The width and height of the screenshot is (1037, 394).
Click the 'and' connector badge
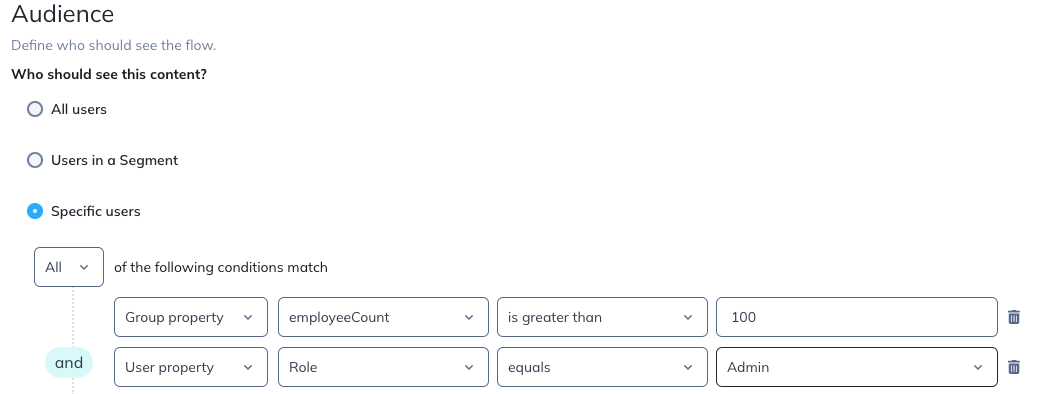tap(69, 363)
